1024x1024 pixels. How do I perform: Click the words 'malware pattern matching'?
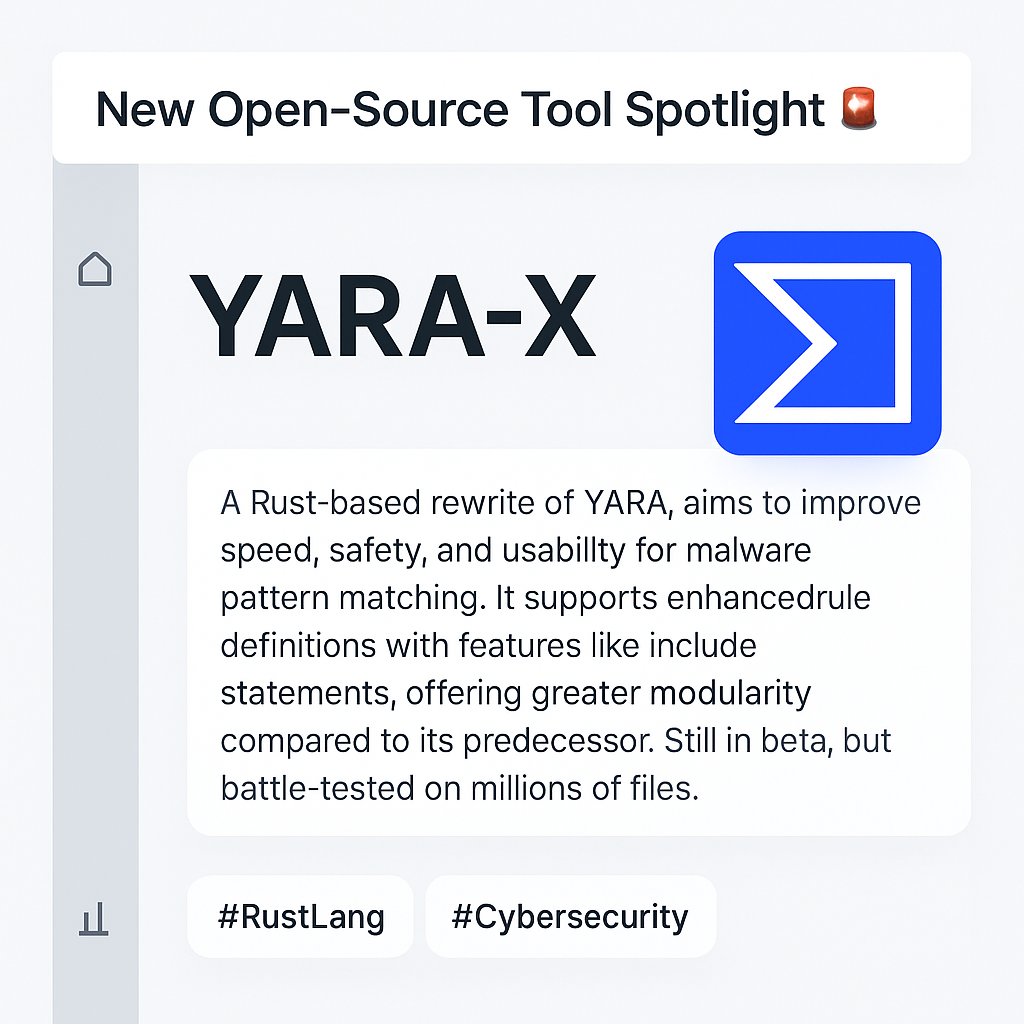point(516,574)
